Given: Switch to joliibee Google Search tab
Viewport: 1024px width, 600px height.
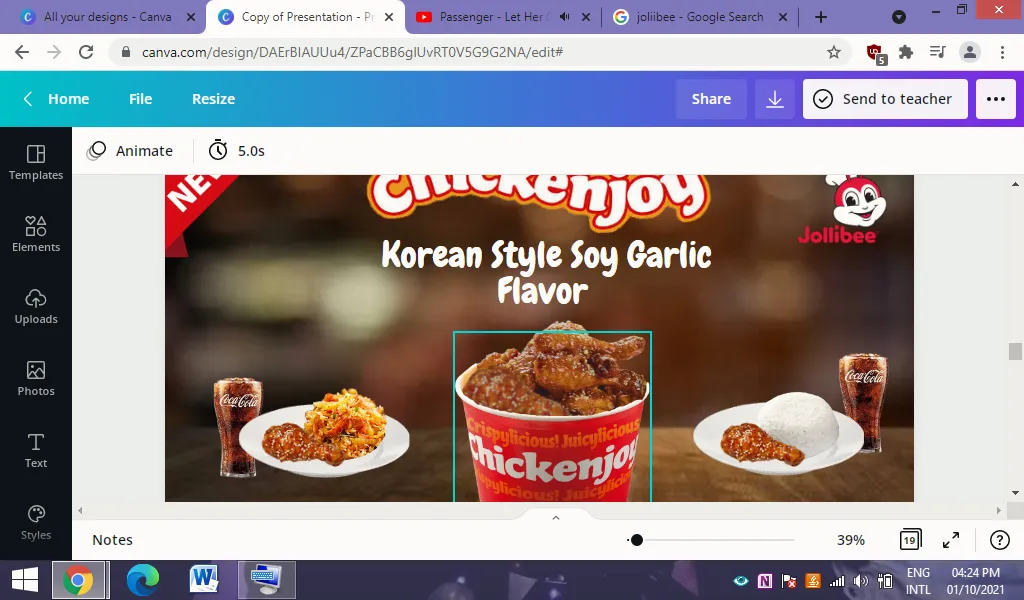Looking at the screenshot, I should (x=699, y=17).
